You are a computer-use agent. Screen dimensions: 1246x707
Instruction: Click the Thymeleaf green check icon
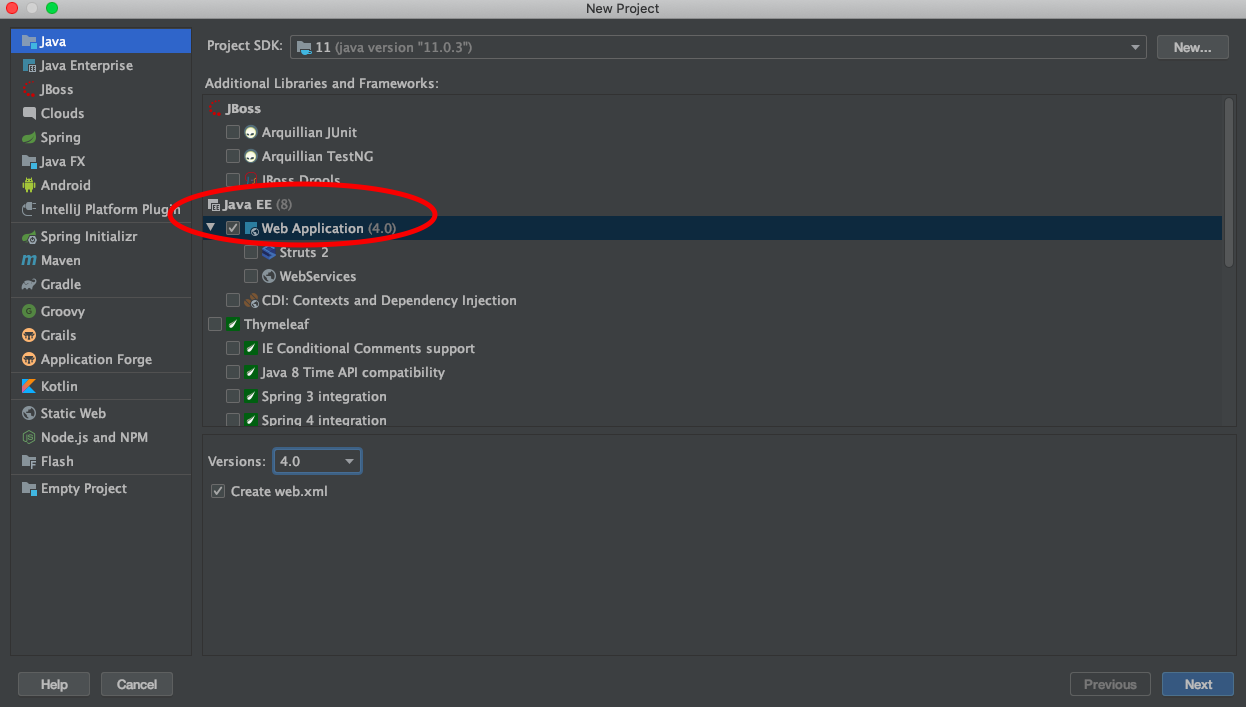tap(233, 325)
